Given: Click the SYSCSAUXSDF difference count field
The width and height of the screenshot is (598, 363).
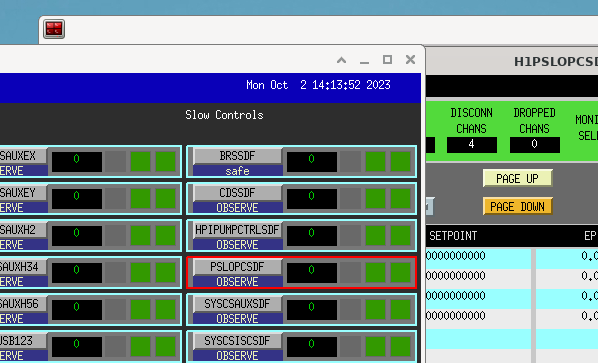Looking at the screenshot, I should (x=312, y=310).
